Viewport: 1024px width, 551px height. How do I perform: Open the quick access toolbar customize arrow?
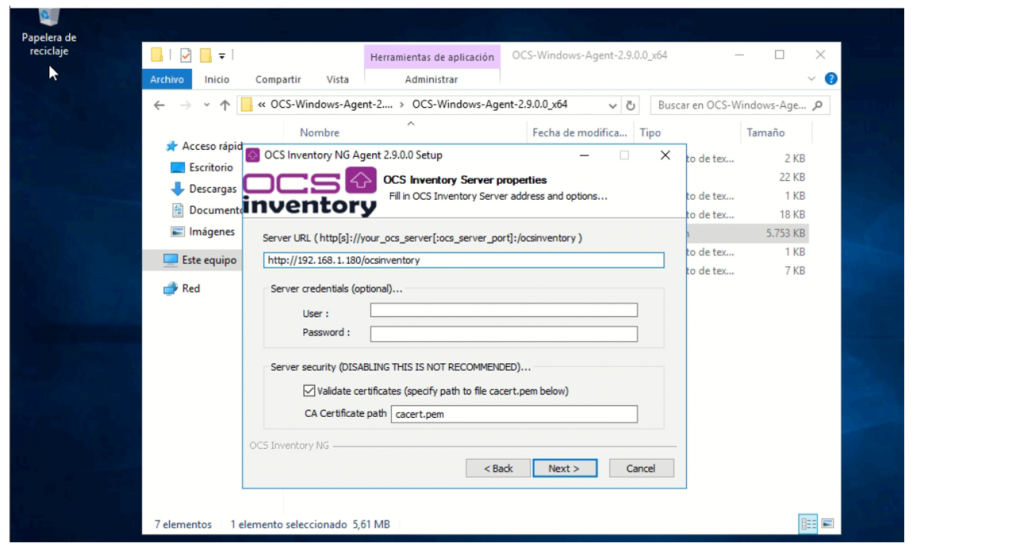point(222,56)
